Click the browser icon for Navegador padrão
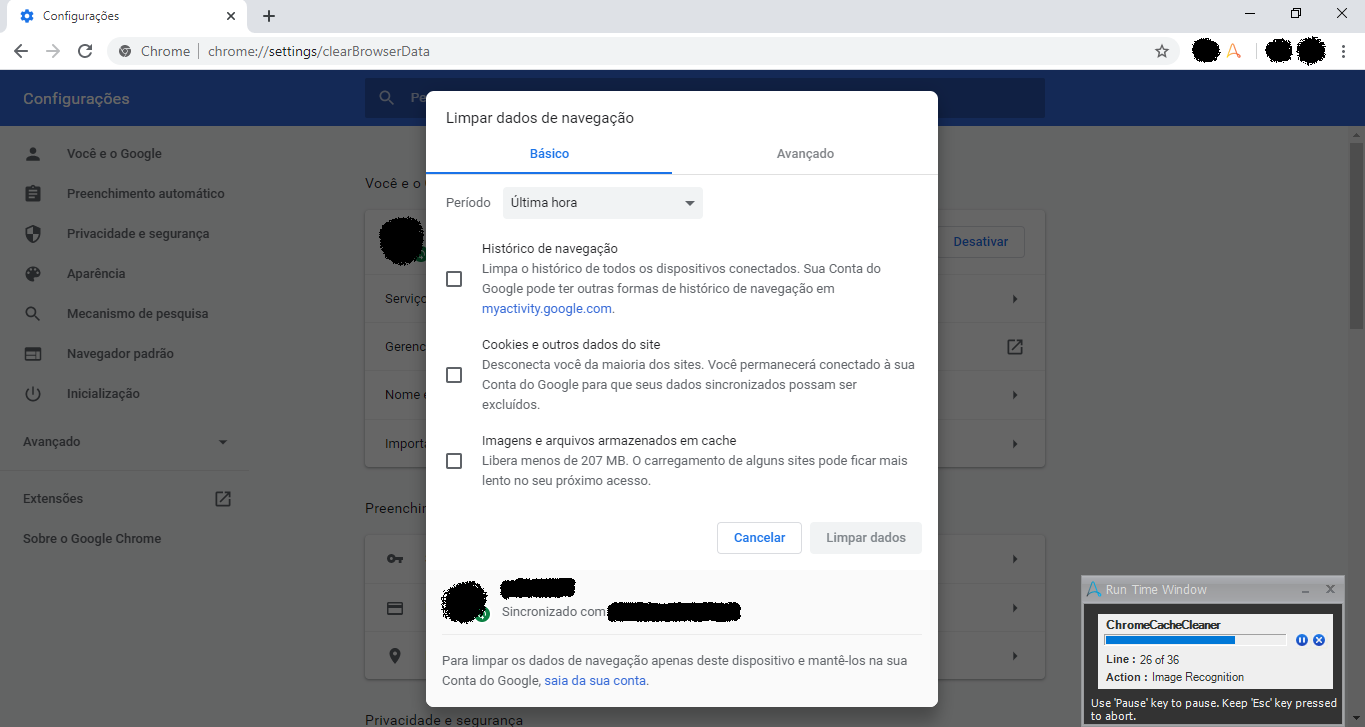Image resolution: width=1365 pixels, height=727 pixels. pos(33,354)
